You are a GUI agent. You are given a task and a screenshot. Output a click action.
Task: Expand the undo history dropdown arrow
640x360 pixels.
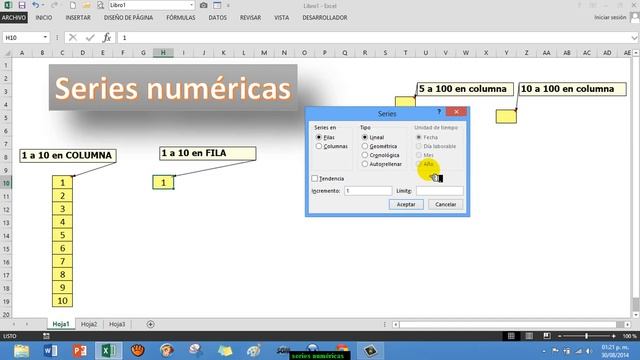pyautogui.click(x=43, y=5)
